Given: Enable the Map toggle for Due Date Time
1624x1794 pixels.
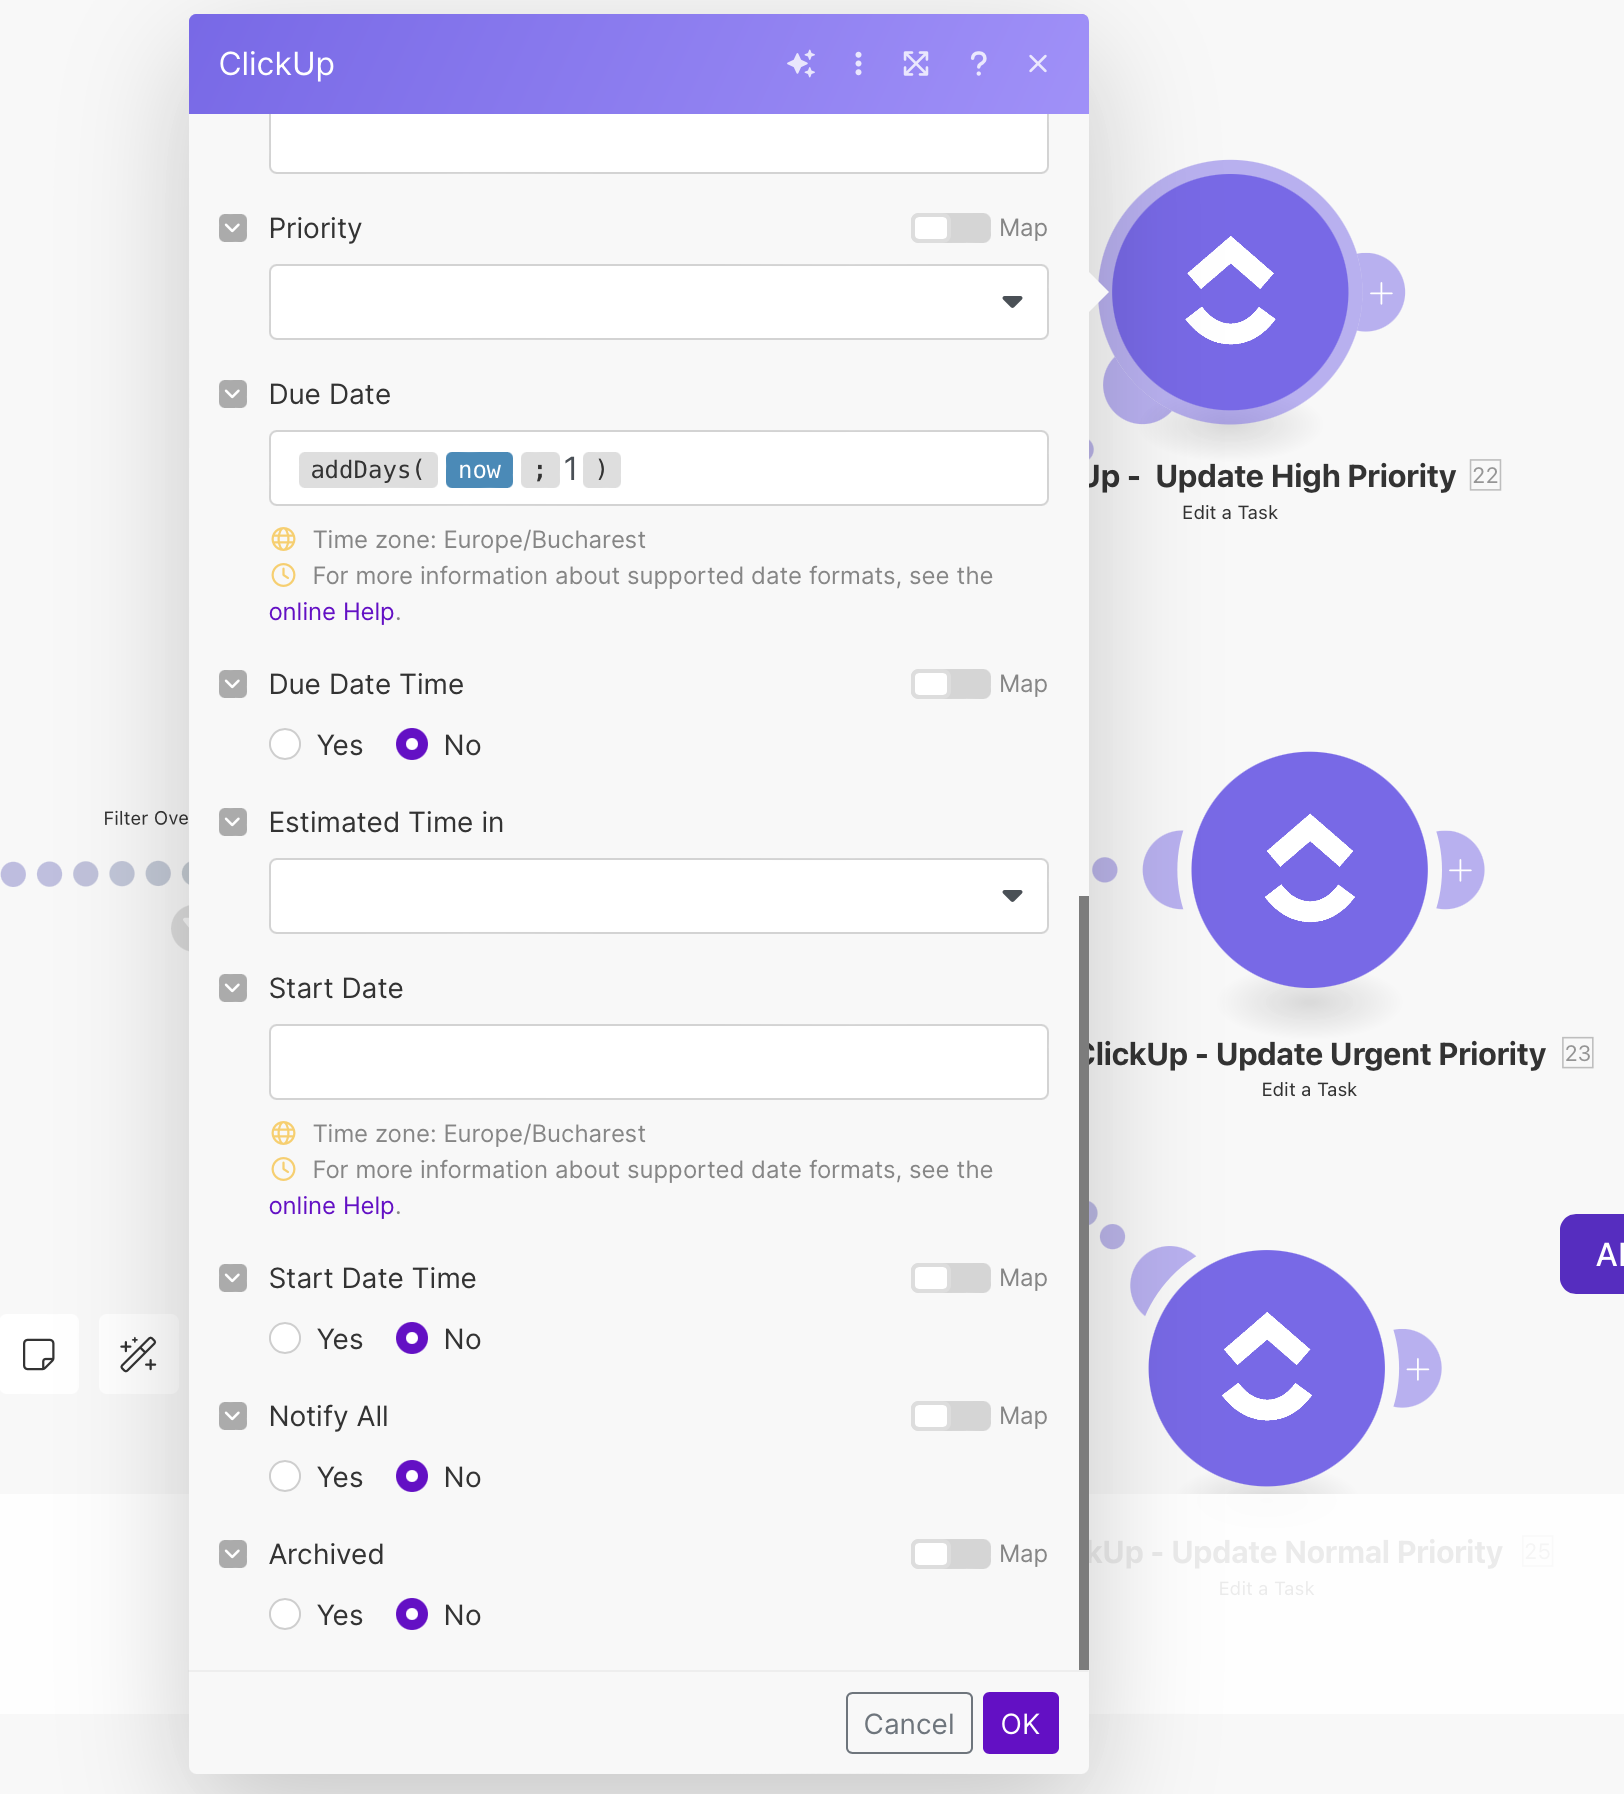Looking at the screenshot, I should [x=949, y=684].
